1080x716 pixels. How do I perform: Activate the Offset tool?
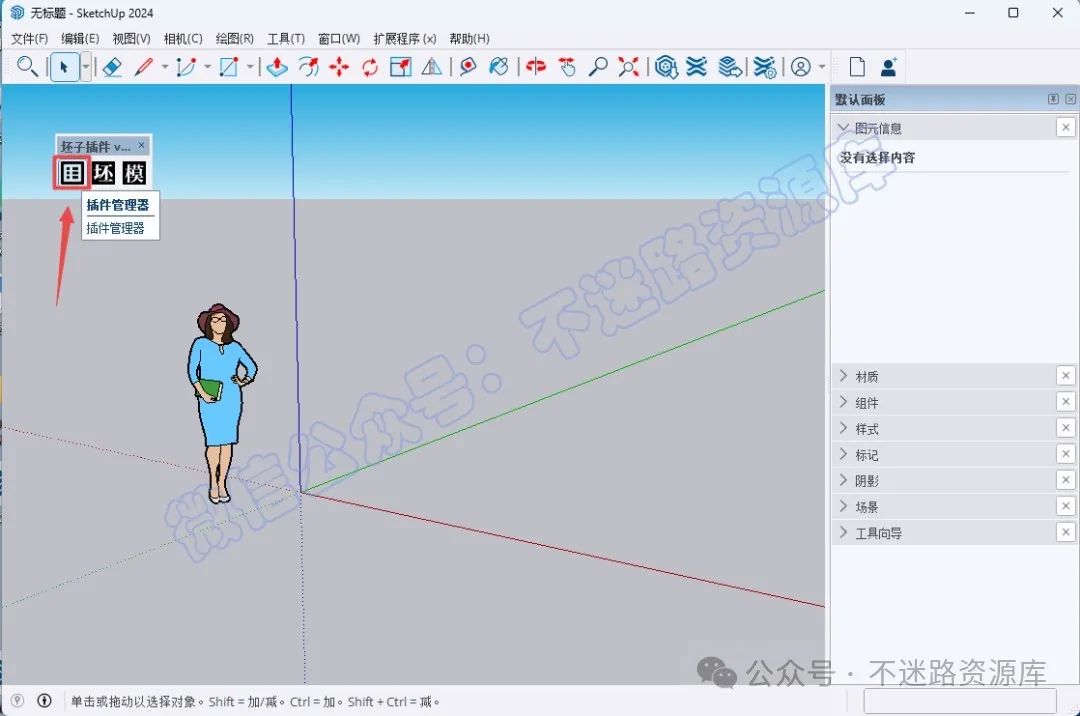309,67
